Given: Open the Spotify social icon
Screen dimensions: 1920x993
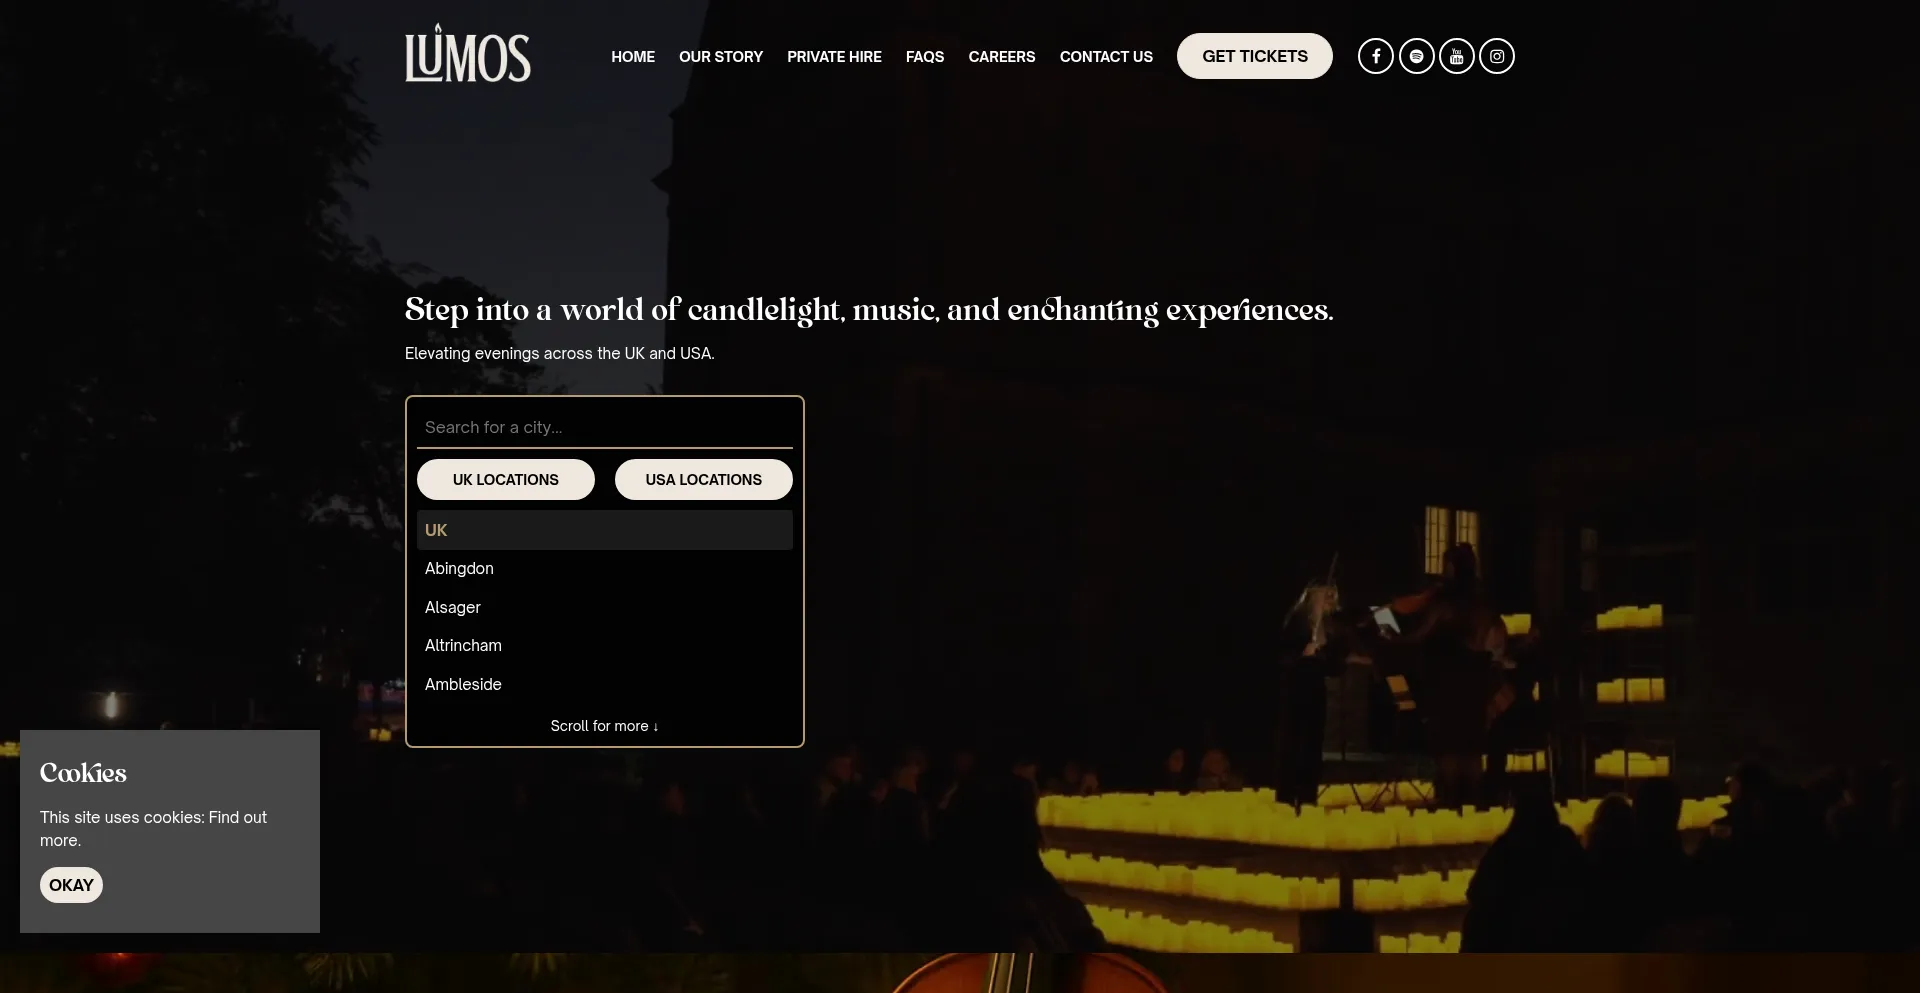Looking at the screenshot, I should click(1416, 56).
